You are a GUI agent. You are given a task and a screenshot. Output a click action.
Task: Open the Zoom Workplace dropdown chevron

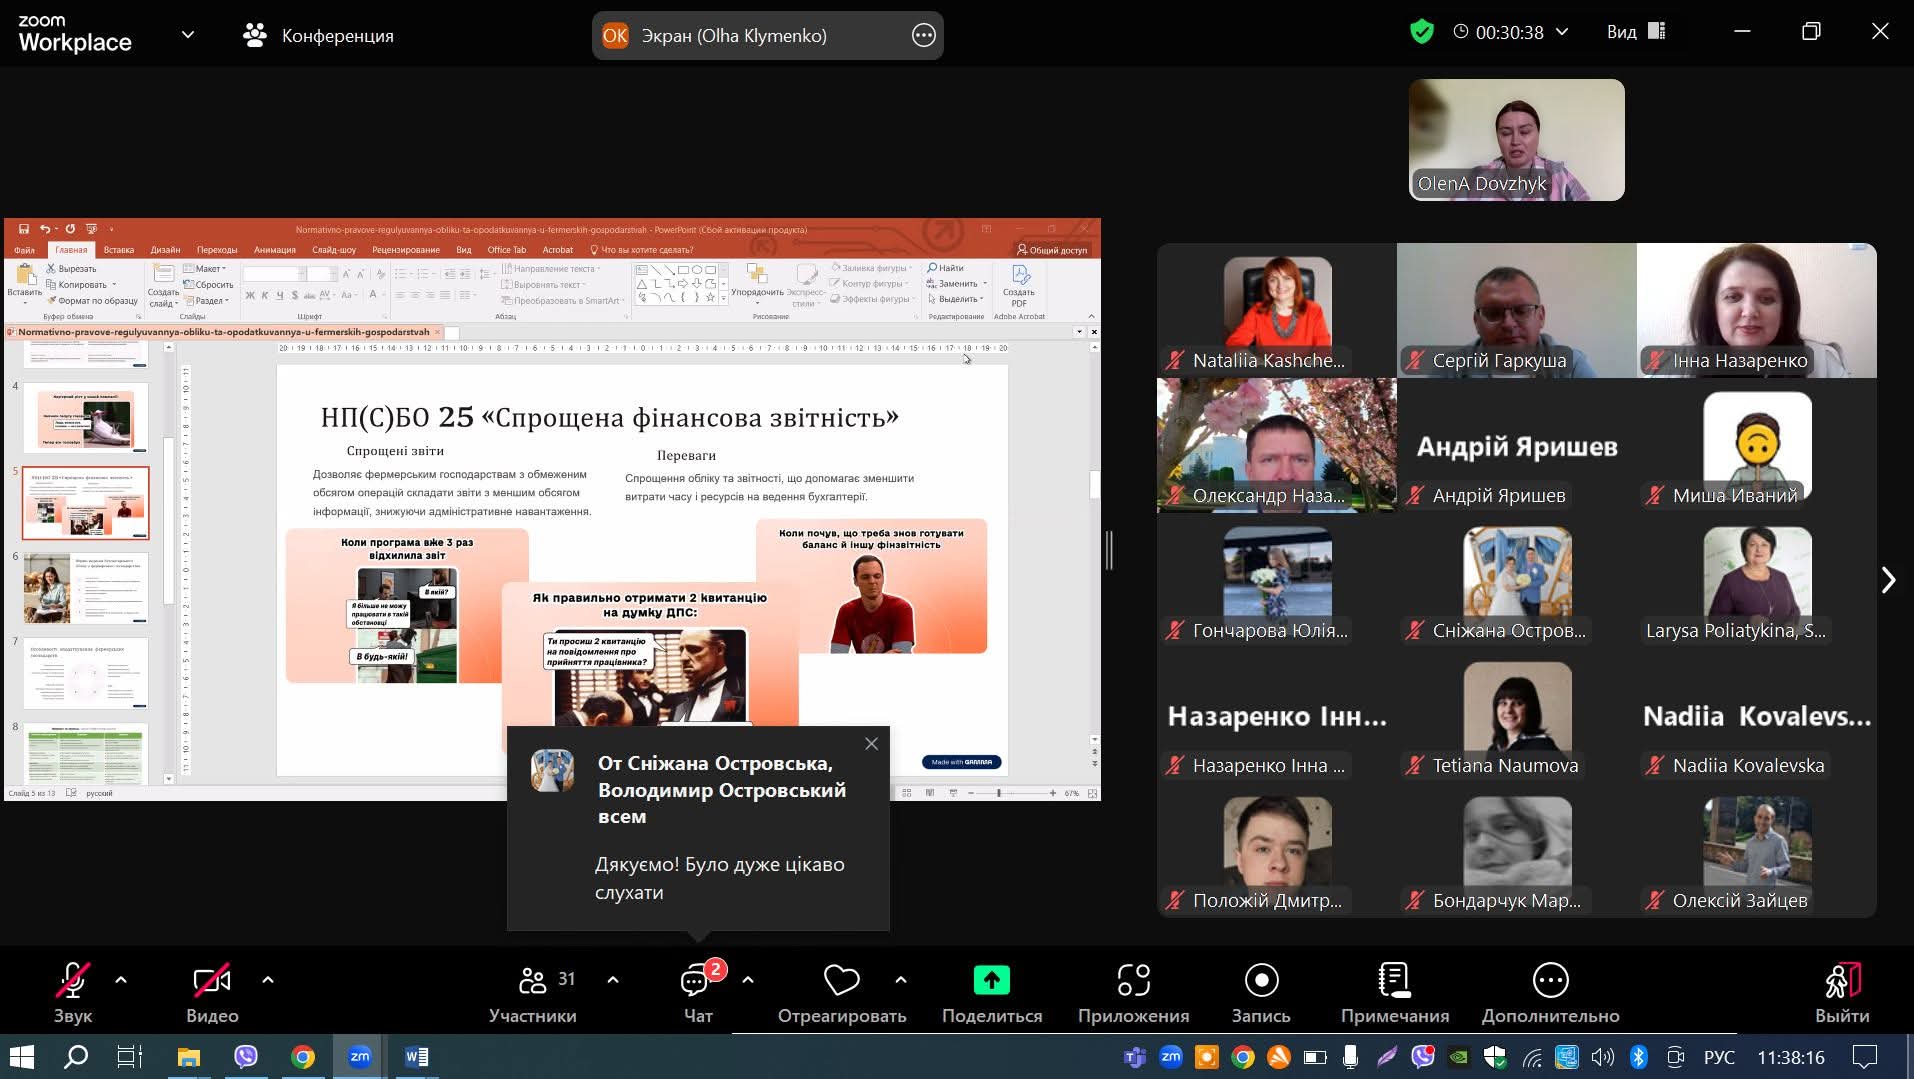pyautogui.click(x=187, y=35)
